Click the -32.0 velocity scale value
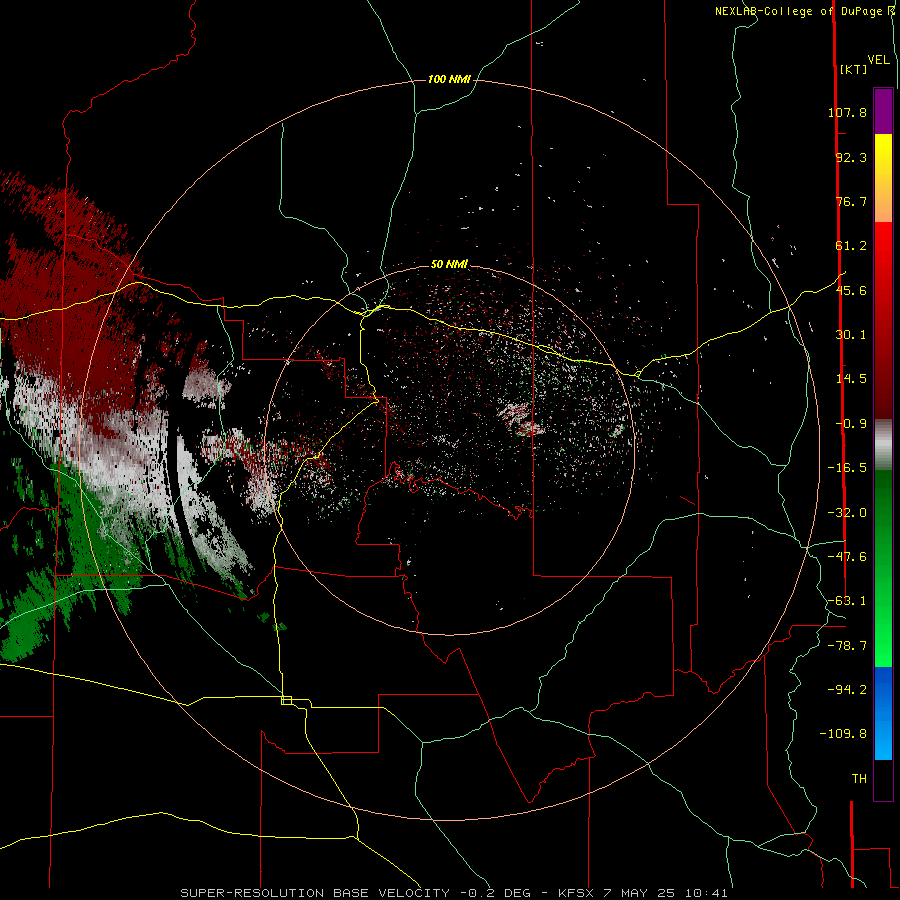900x900 pixels. pyautogui.click(x=847, y=513)
